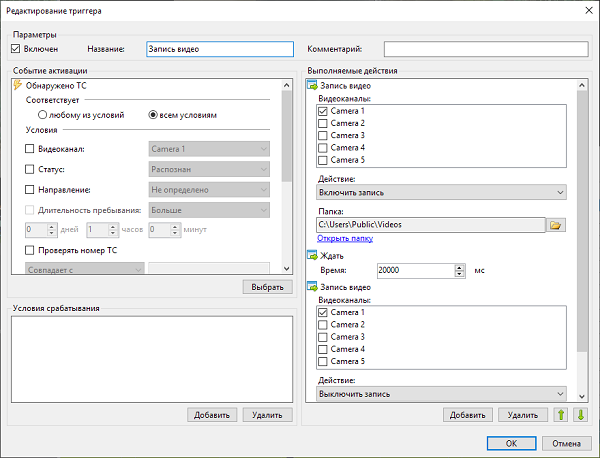The height and width of the screenshot is (458, 600).
Task: Open the Включить запись action dropdown
Action: tap(441, 192)
